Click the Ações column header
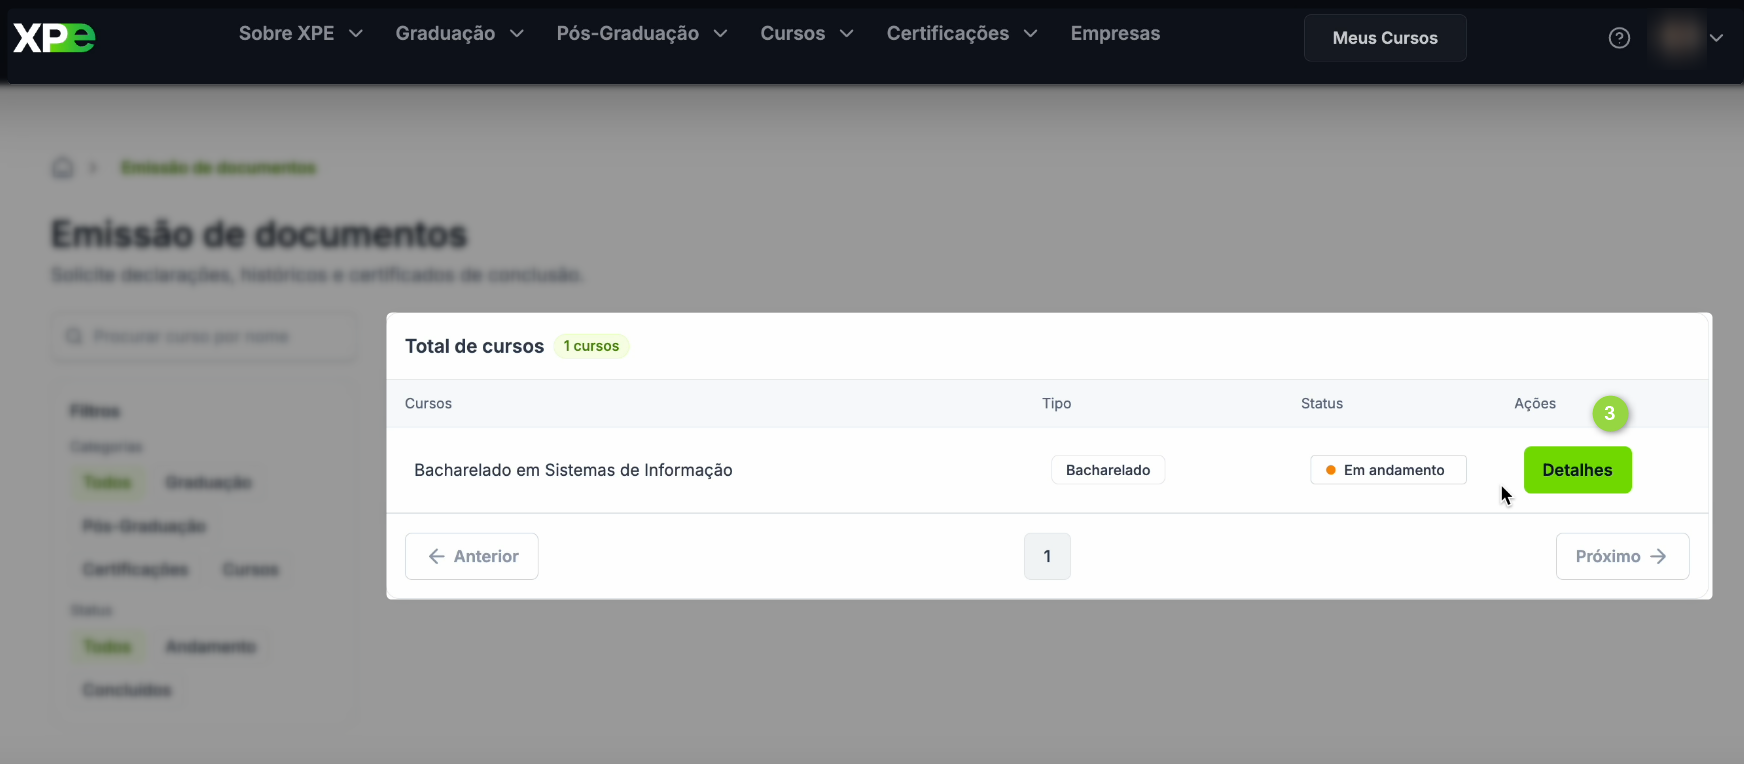The width and height of the screenshot is (1744, 764). tap(1535, 404)
